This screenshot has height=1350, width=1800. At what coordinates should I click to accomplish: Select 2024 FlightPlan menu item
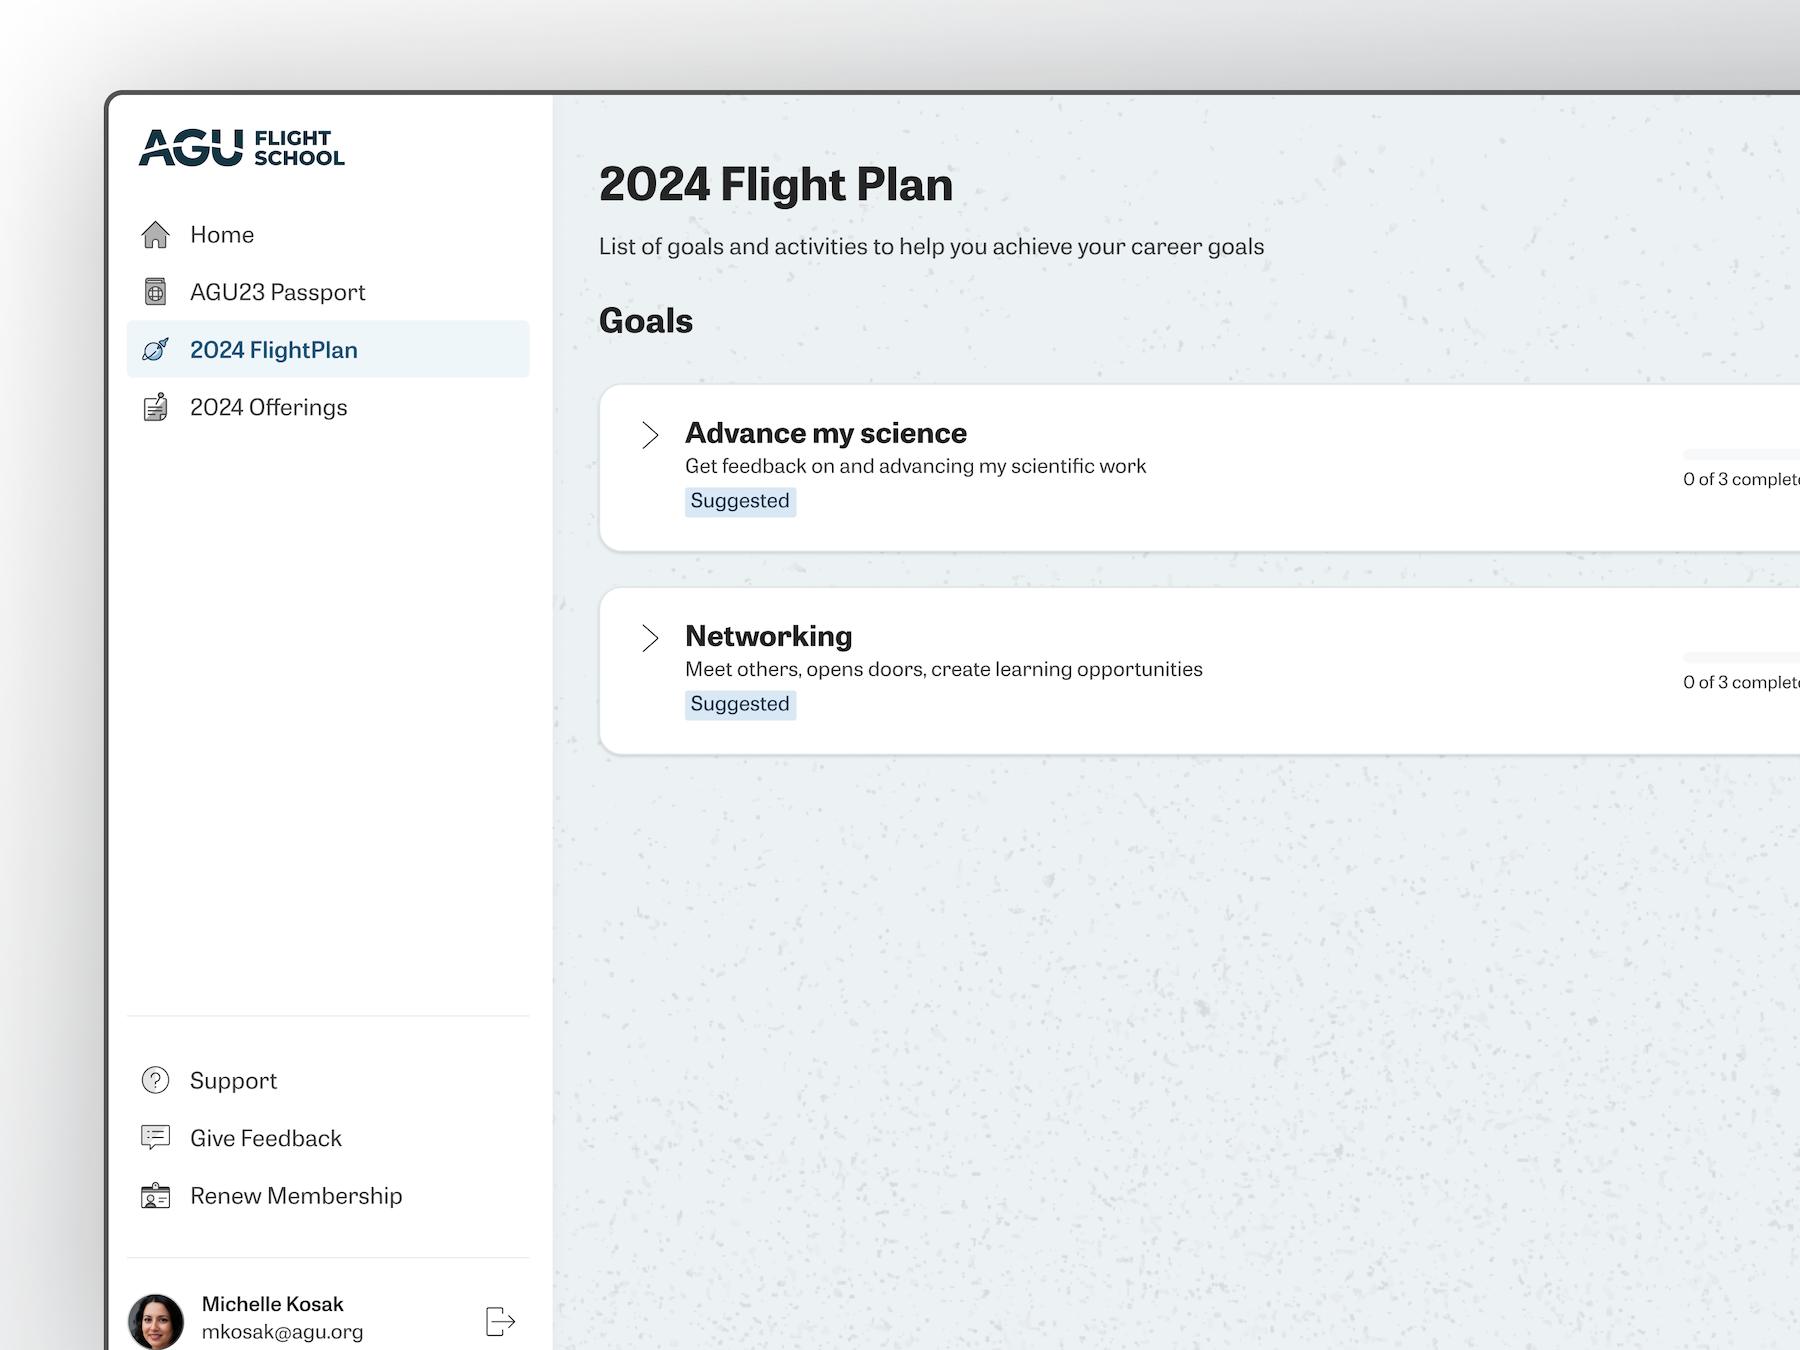pyautogui.click(x=328, y=349)
